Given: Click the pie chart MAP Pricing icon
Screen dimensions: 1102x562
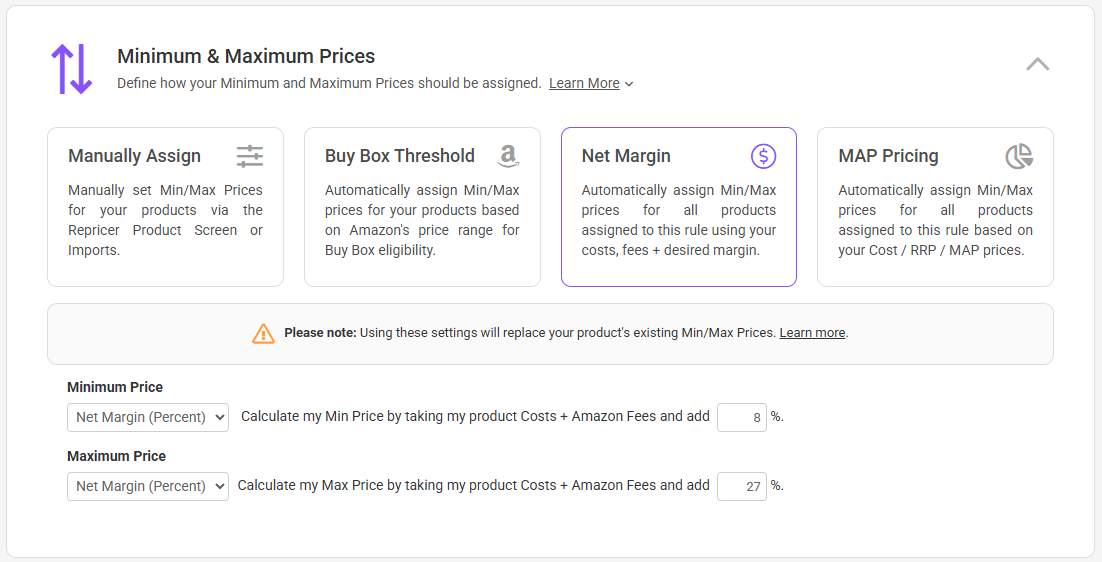Looking at the screenshot, I should (1019, 156).
